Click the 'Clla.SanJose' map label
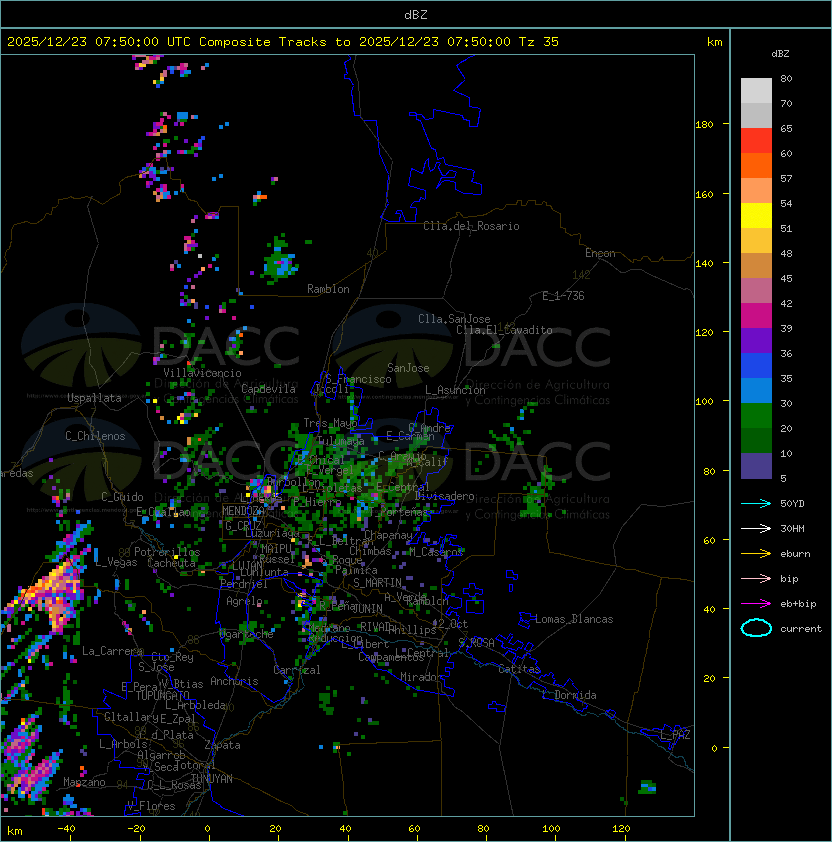The height and width of the screenshot is (842, 832). [454, 319]
